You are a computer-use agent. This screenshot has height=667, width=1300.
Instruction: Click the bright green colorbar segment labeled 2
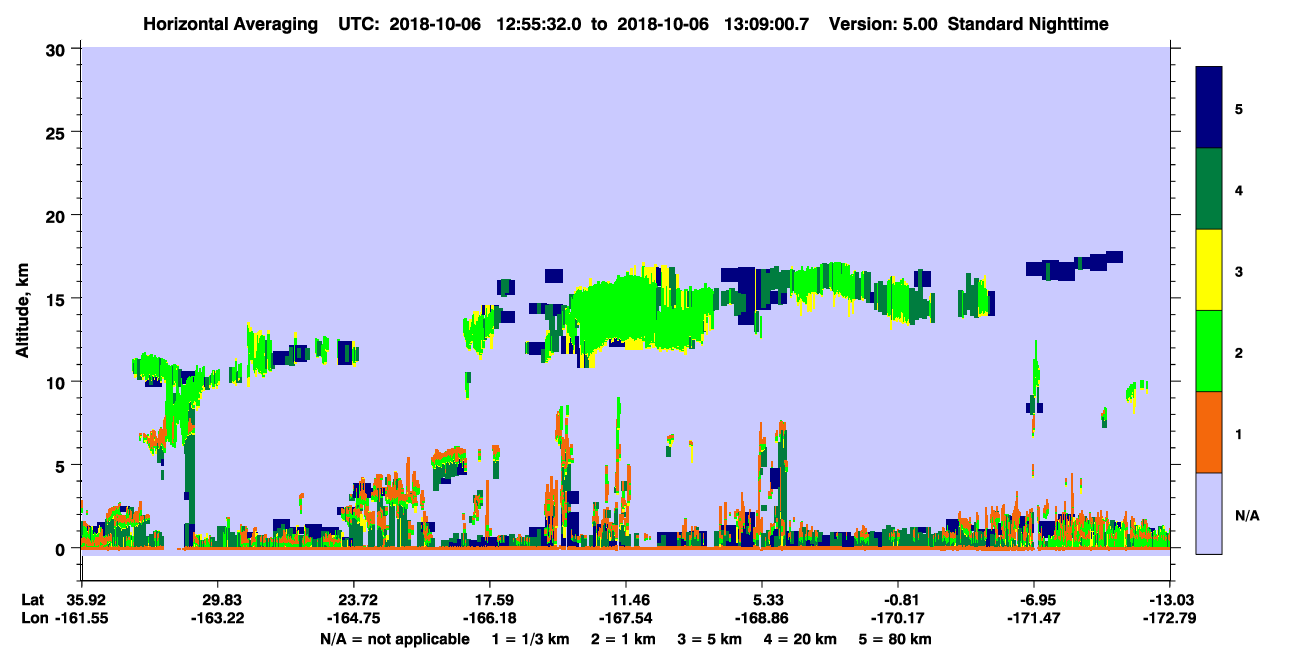1209,351
